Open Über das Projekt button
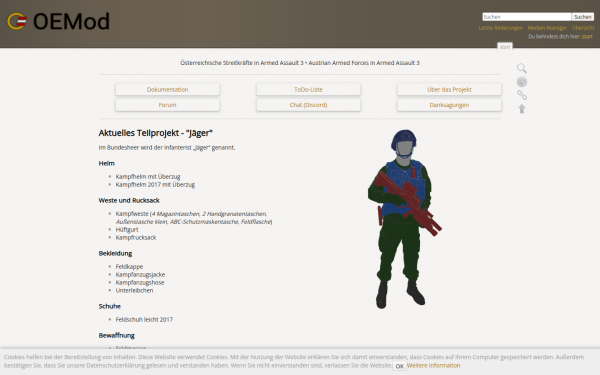This screenshot has width=600, height=375. [x=449, y=90]
